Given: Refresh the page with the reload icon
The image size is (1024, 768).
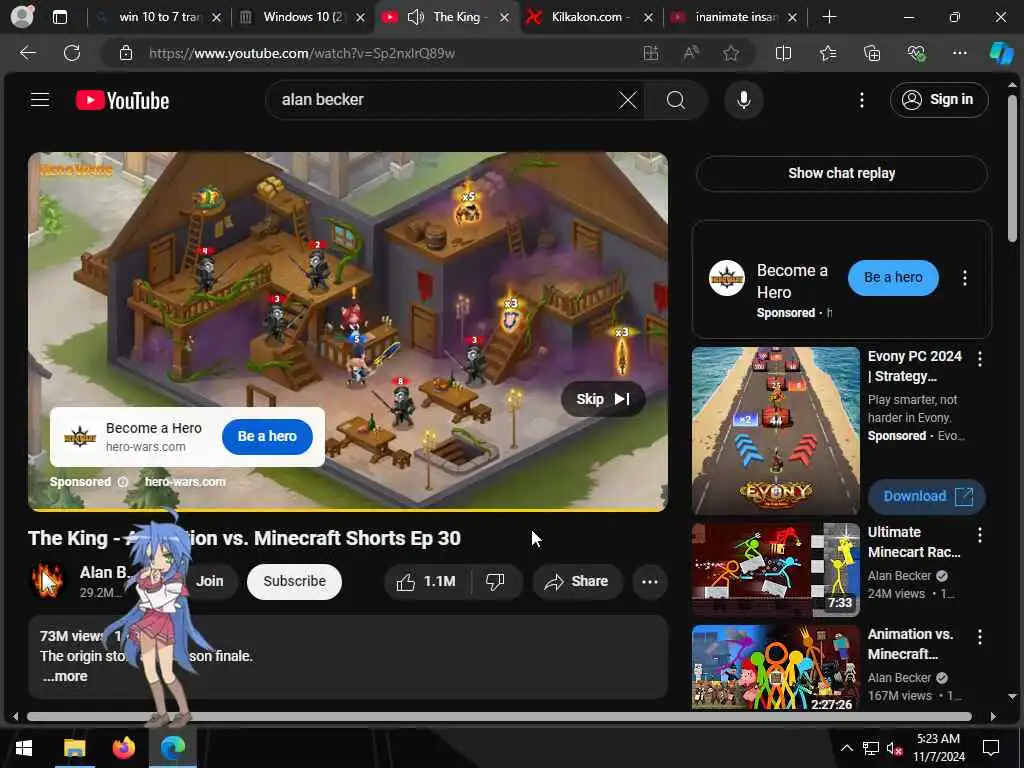Looking at the screenshot, I should [x=72, y=53].
